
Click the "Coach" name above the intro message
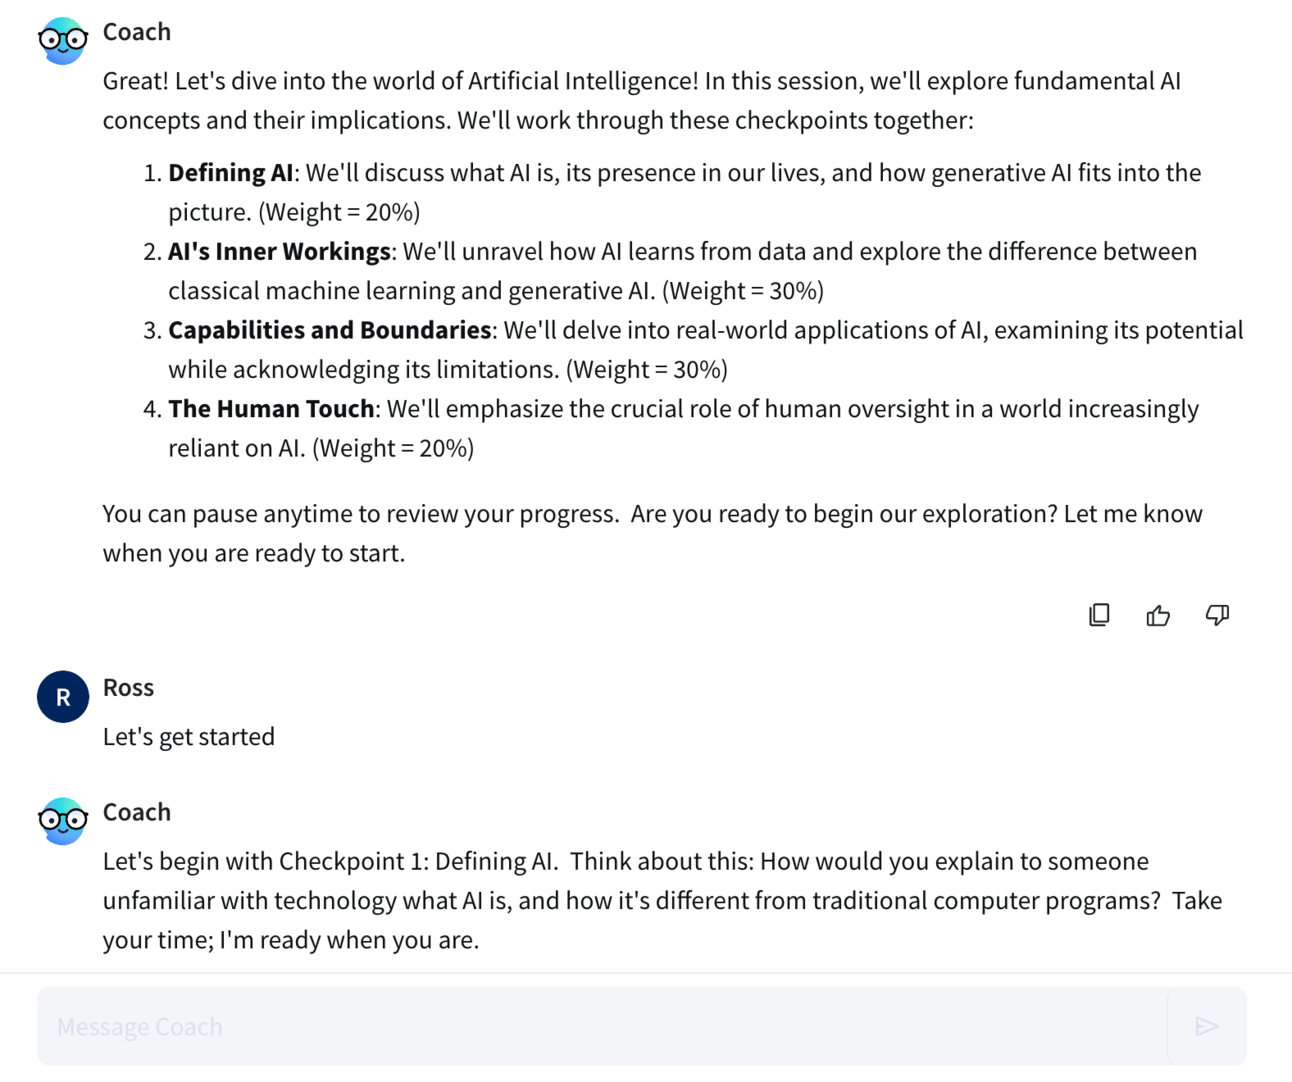click(137, 32)
